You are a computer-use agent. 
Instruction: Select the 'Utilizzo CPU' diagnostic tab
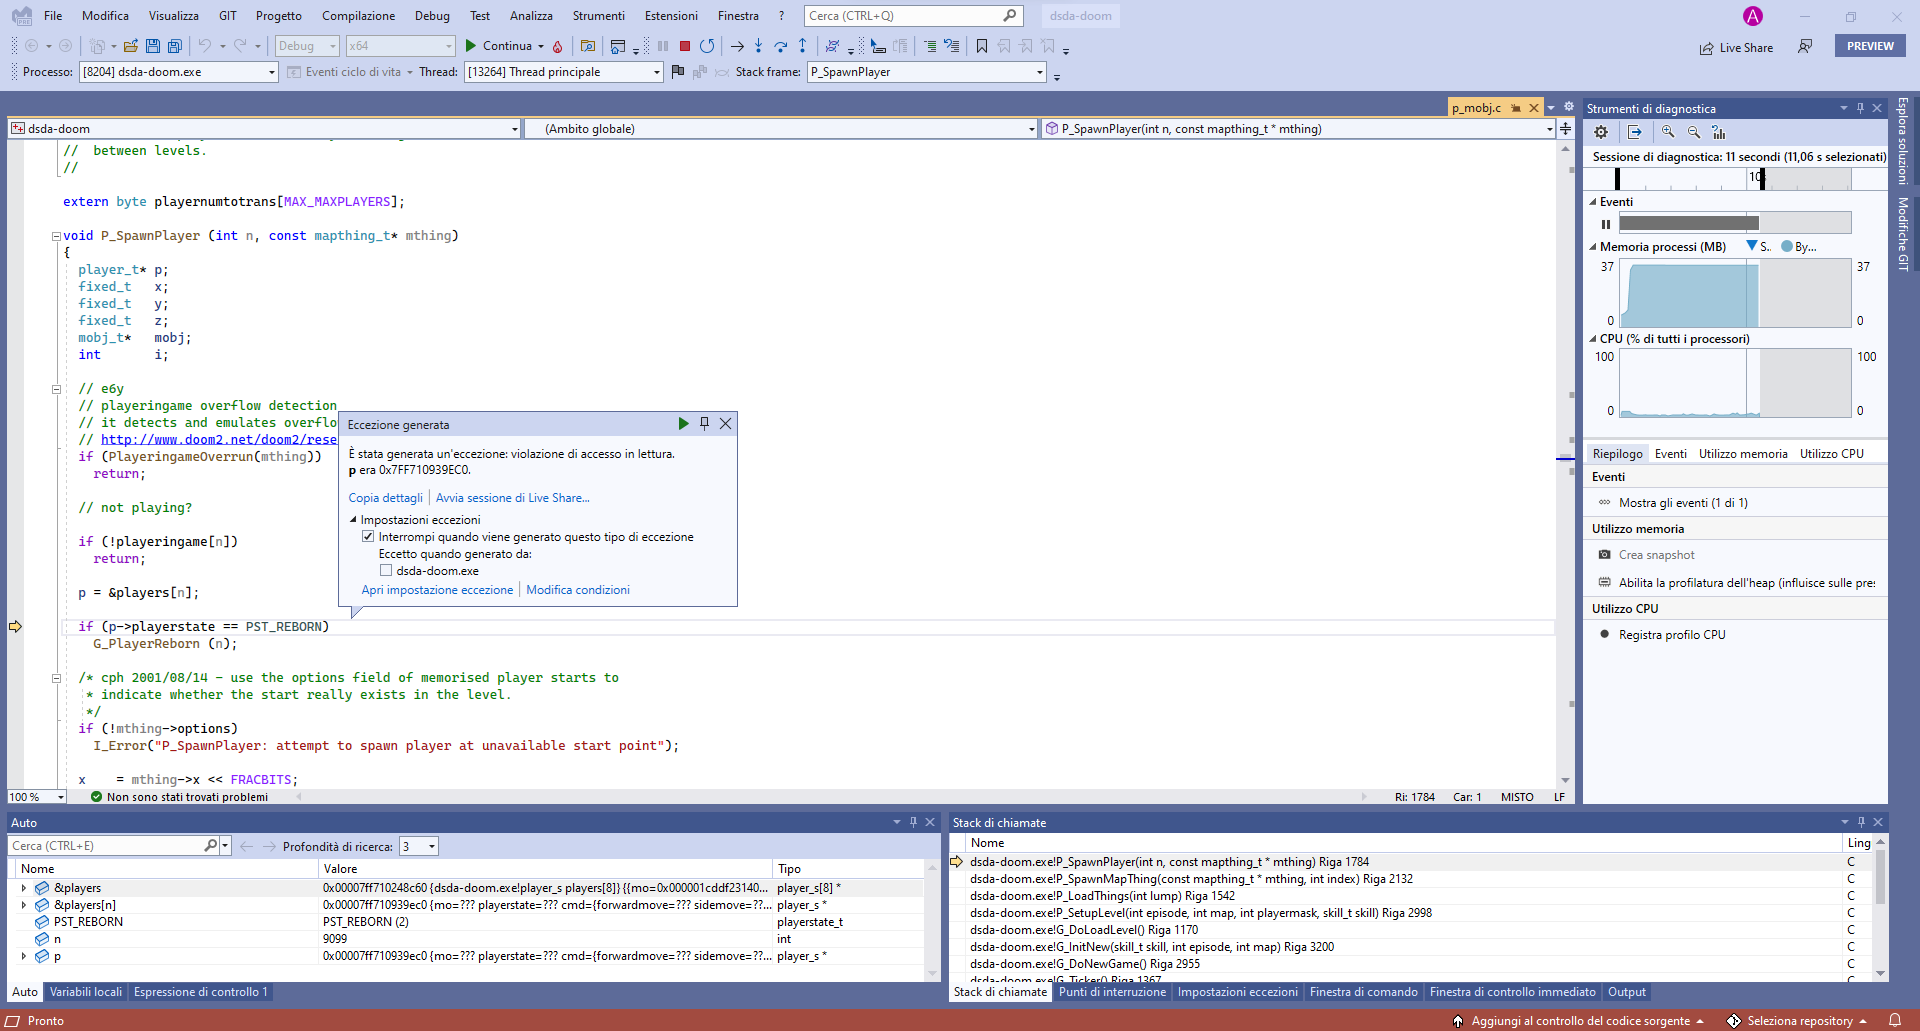(1832, 454)
